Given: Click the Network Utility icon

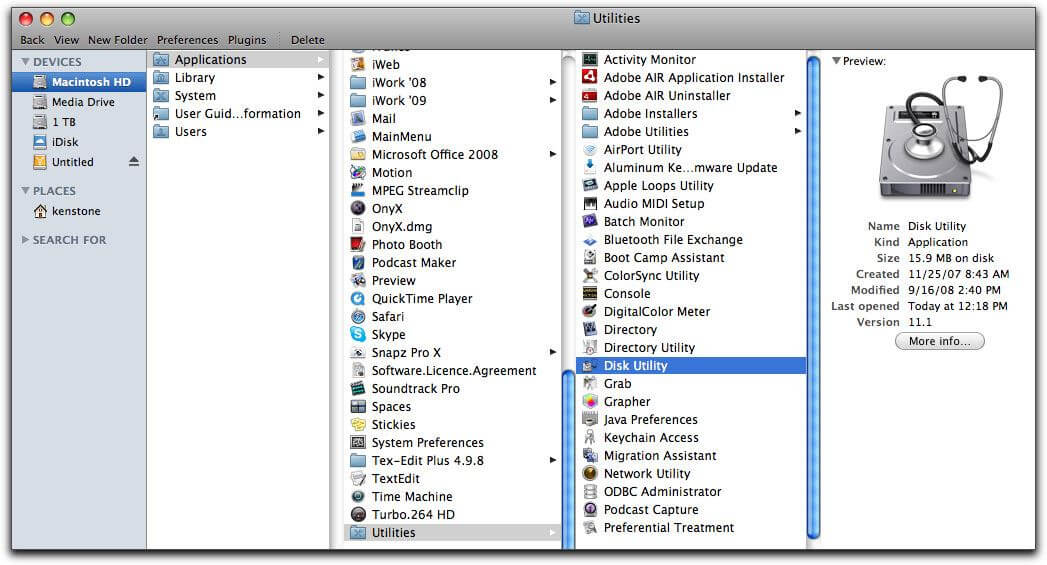Looking at the screenshot, I should (590, 474).
